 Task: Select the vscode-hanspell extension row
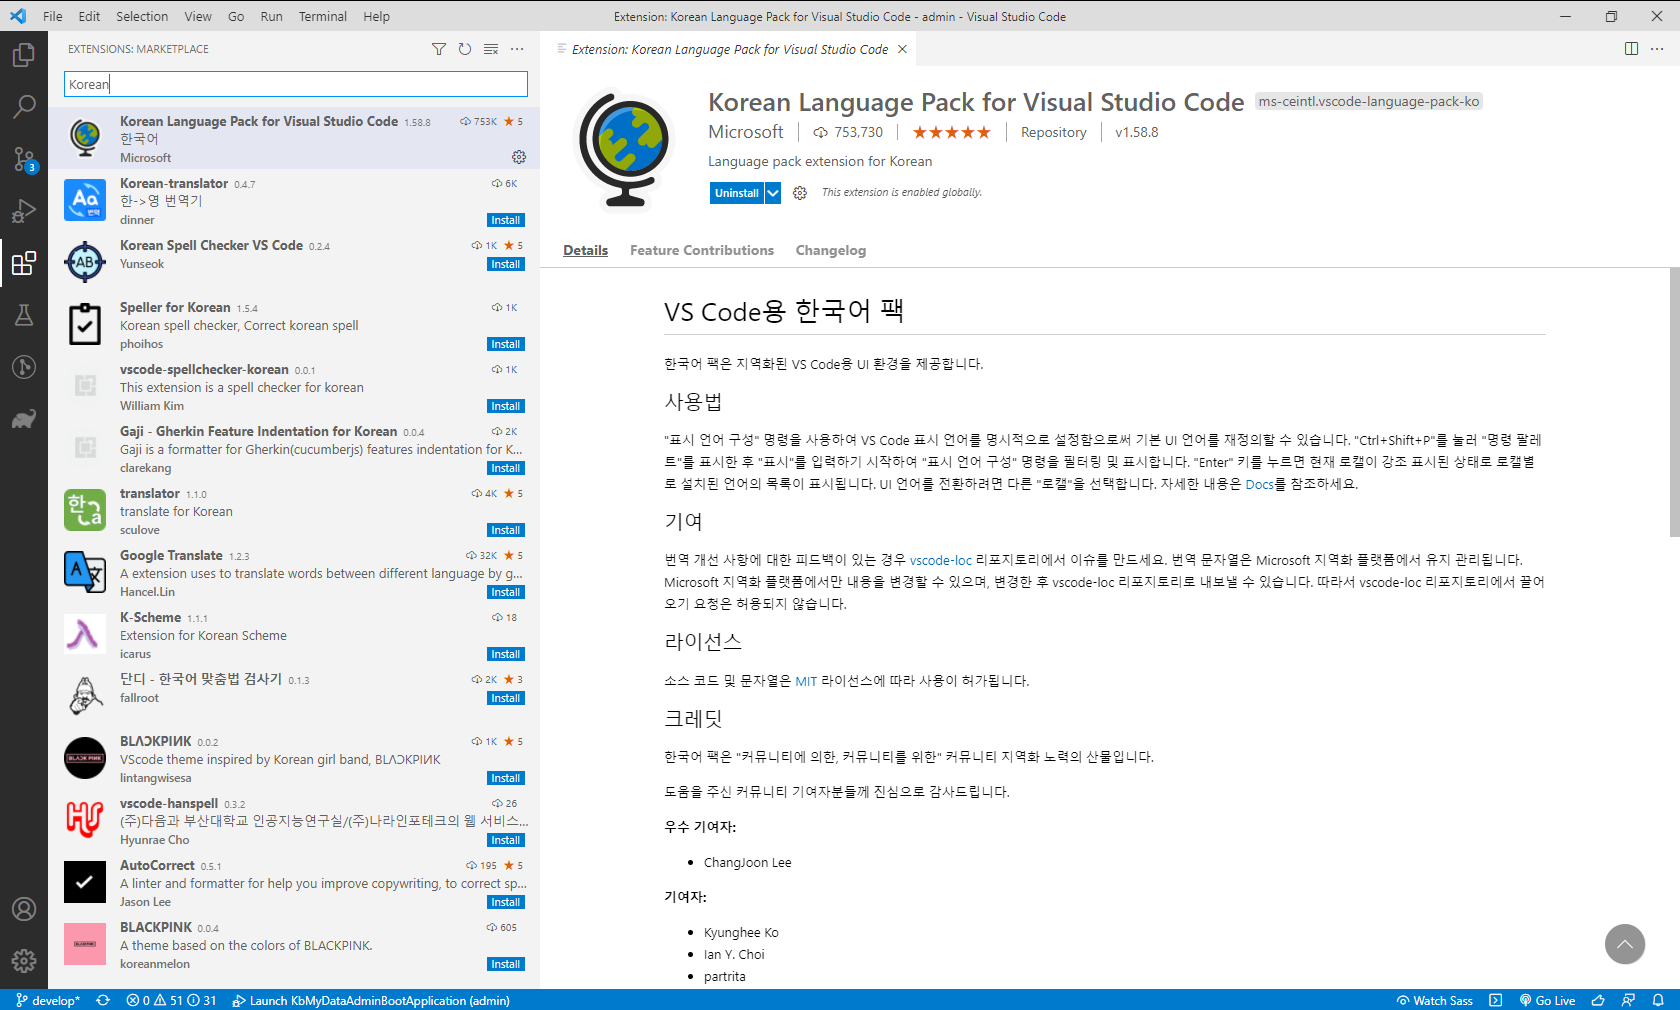[294, 821]
